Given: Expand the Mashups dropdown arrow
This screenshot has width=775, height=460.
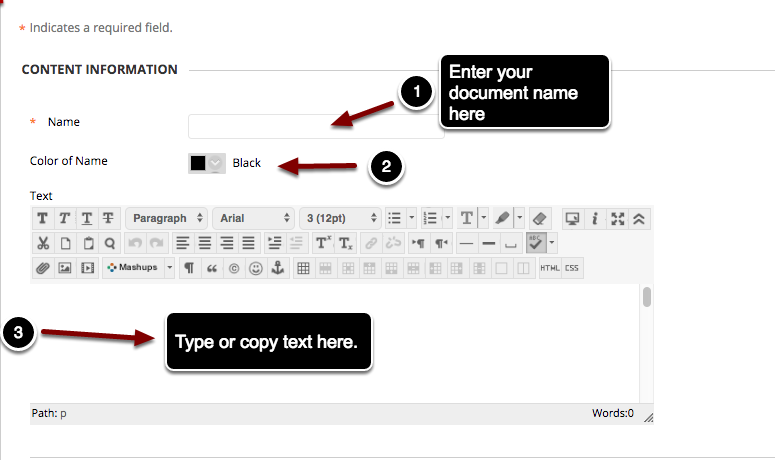Looking at the screenshot, I should click(x=170, y=268).
